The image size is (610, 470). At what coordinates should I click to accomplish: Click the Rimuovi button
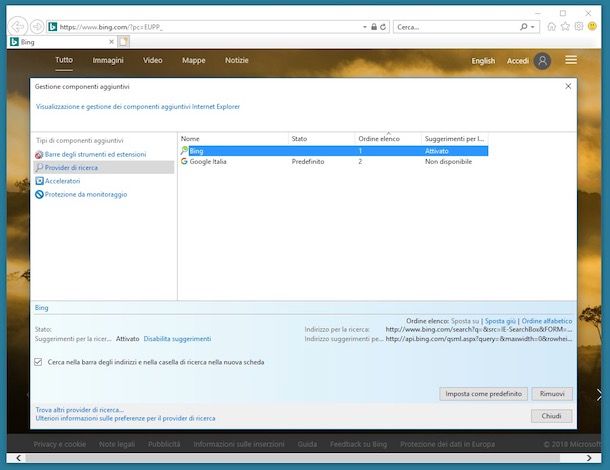552,394
